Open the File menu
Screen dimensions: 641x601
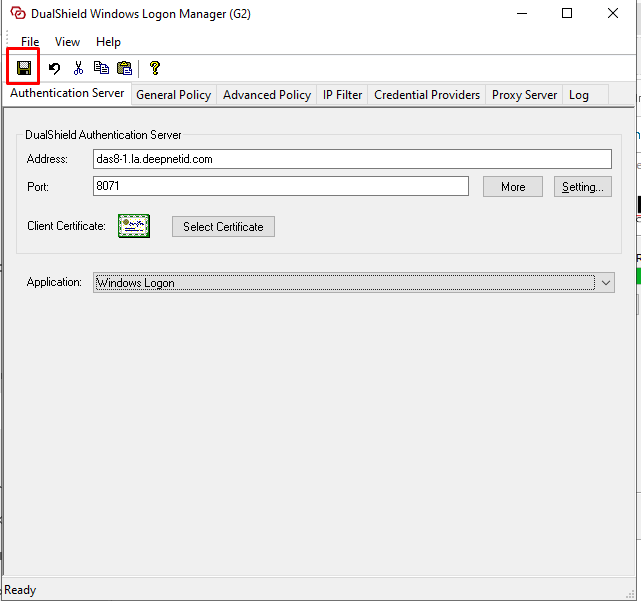(30, 42)
